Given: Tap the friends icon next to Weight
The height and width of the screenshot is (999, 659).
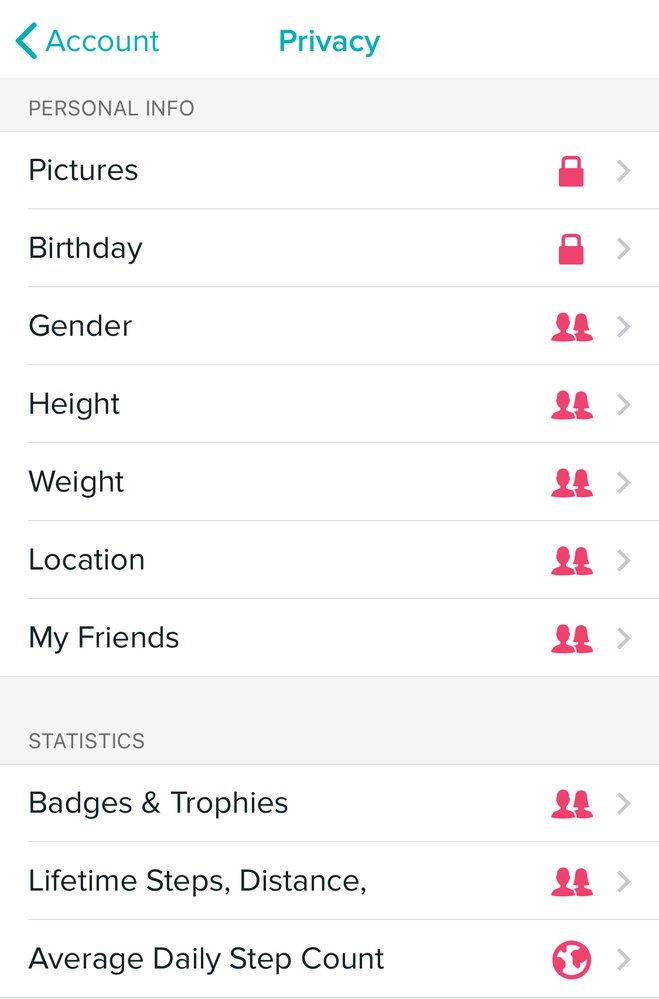Looking at the screenshot, I should (x=571, y=483).
